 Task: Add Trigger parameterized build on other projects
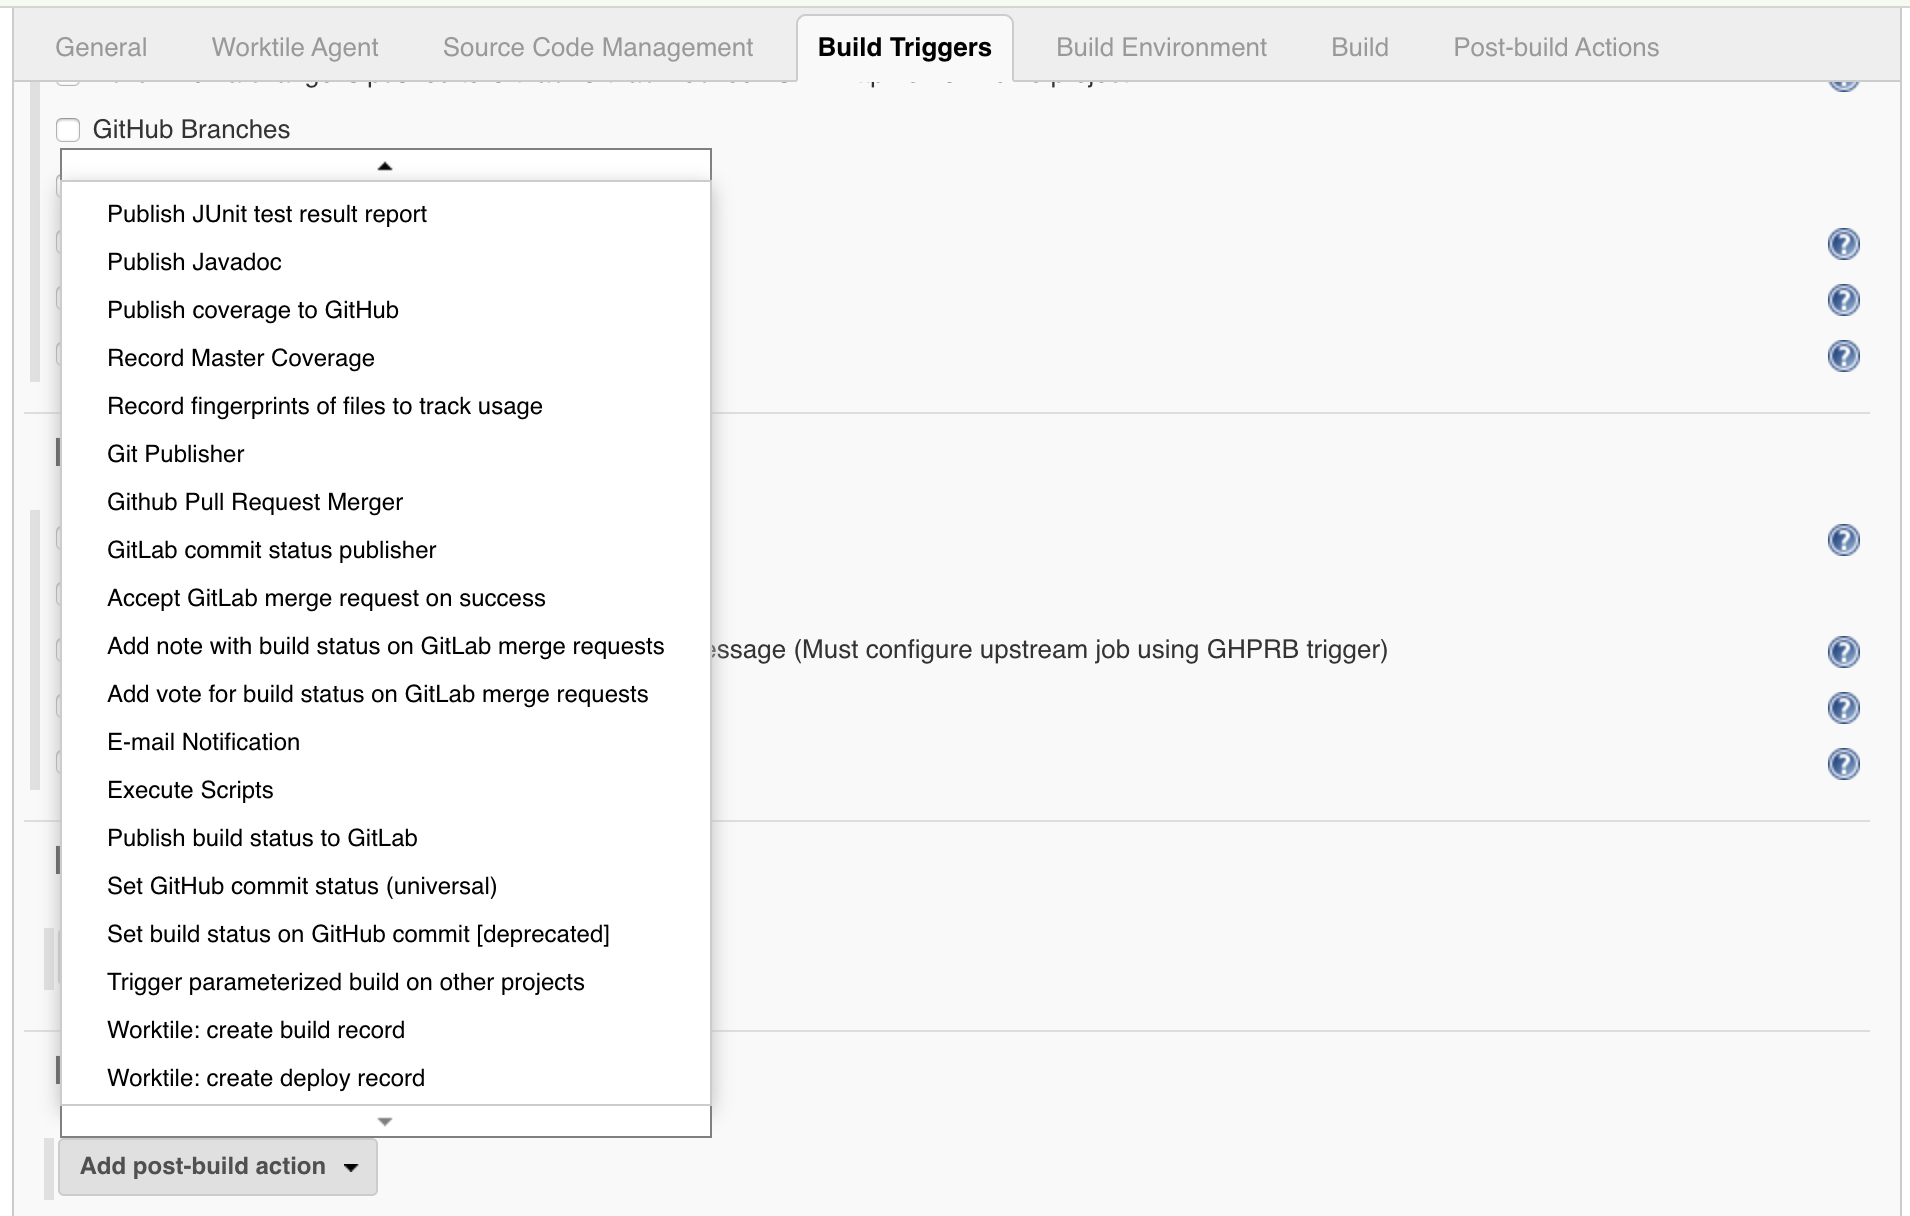[x=346, y=982]
